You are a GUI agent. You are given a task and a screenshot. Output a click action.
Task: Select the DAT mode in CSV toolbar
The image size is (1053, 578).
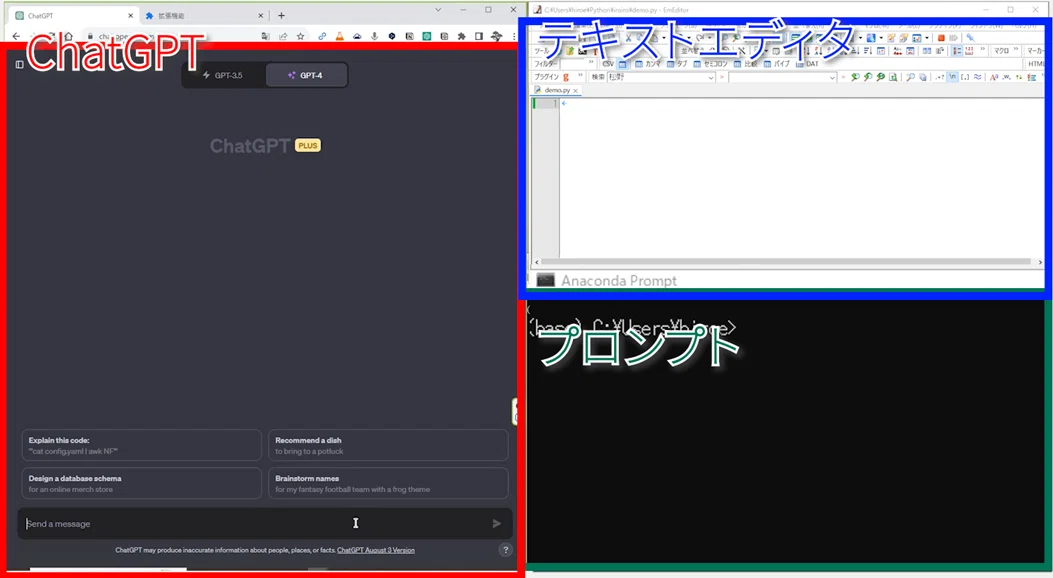(x=807, y=64)
